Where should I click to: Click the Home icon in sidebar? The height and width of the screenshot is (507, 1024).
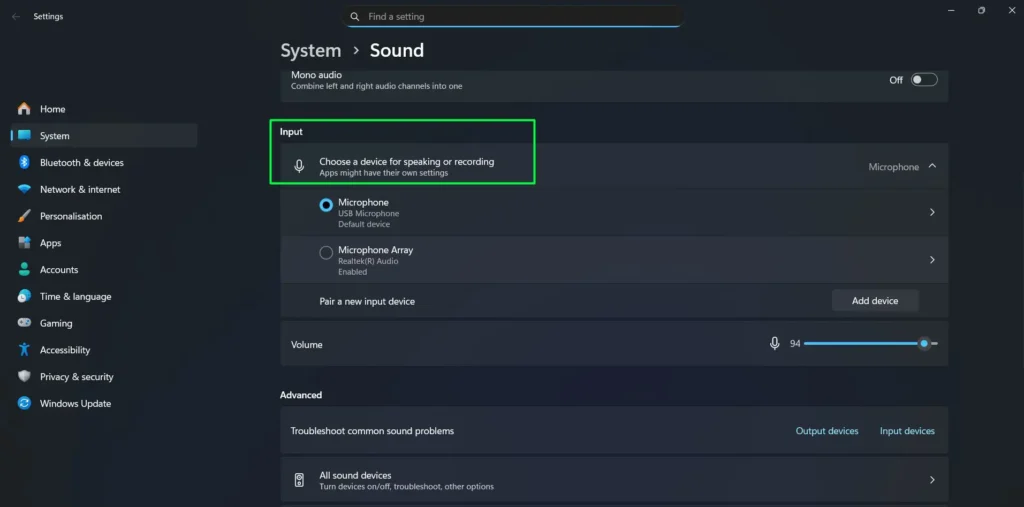coord(24,109)
